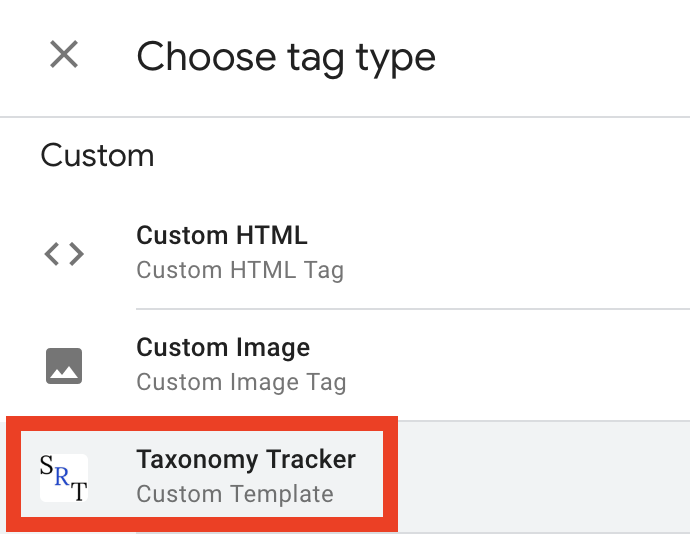
Task: Click the "Custom Image Tag" subtitle text
Action: [x=241, y=382]
